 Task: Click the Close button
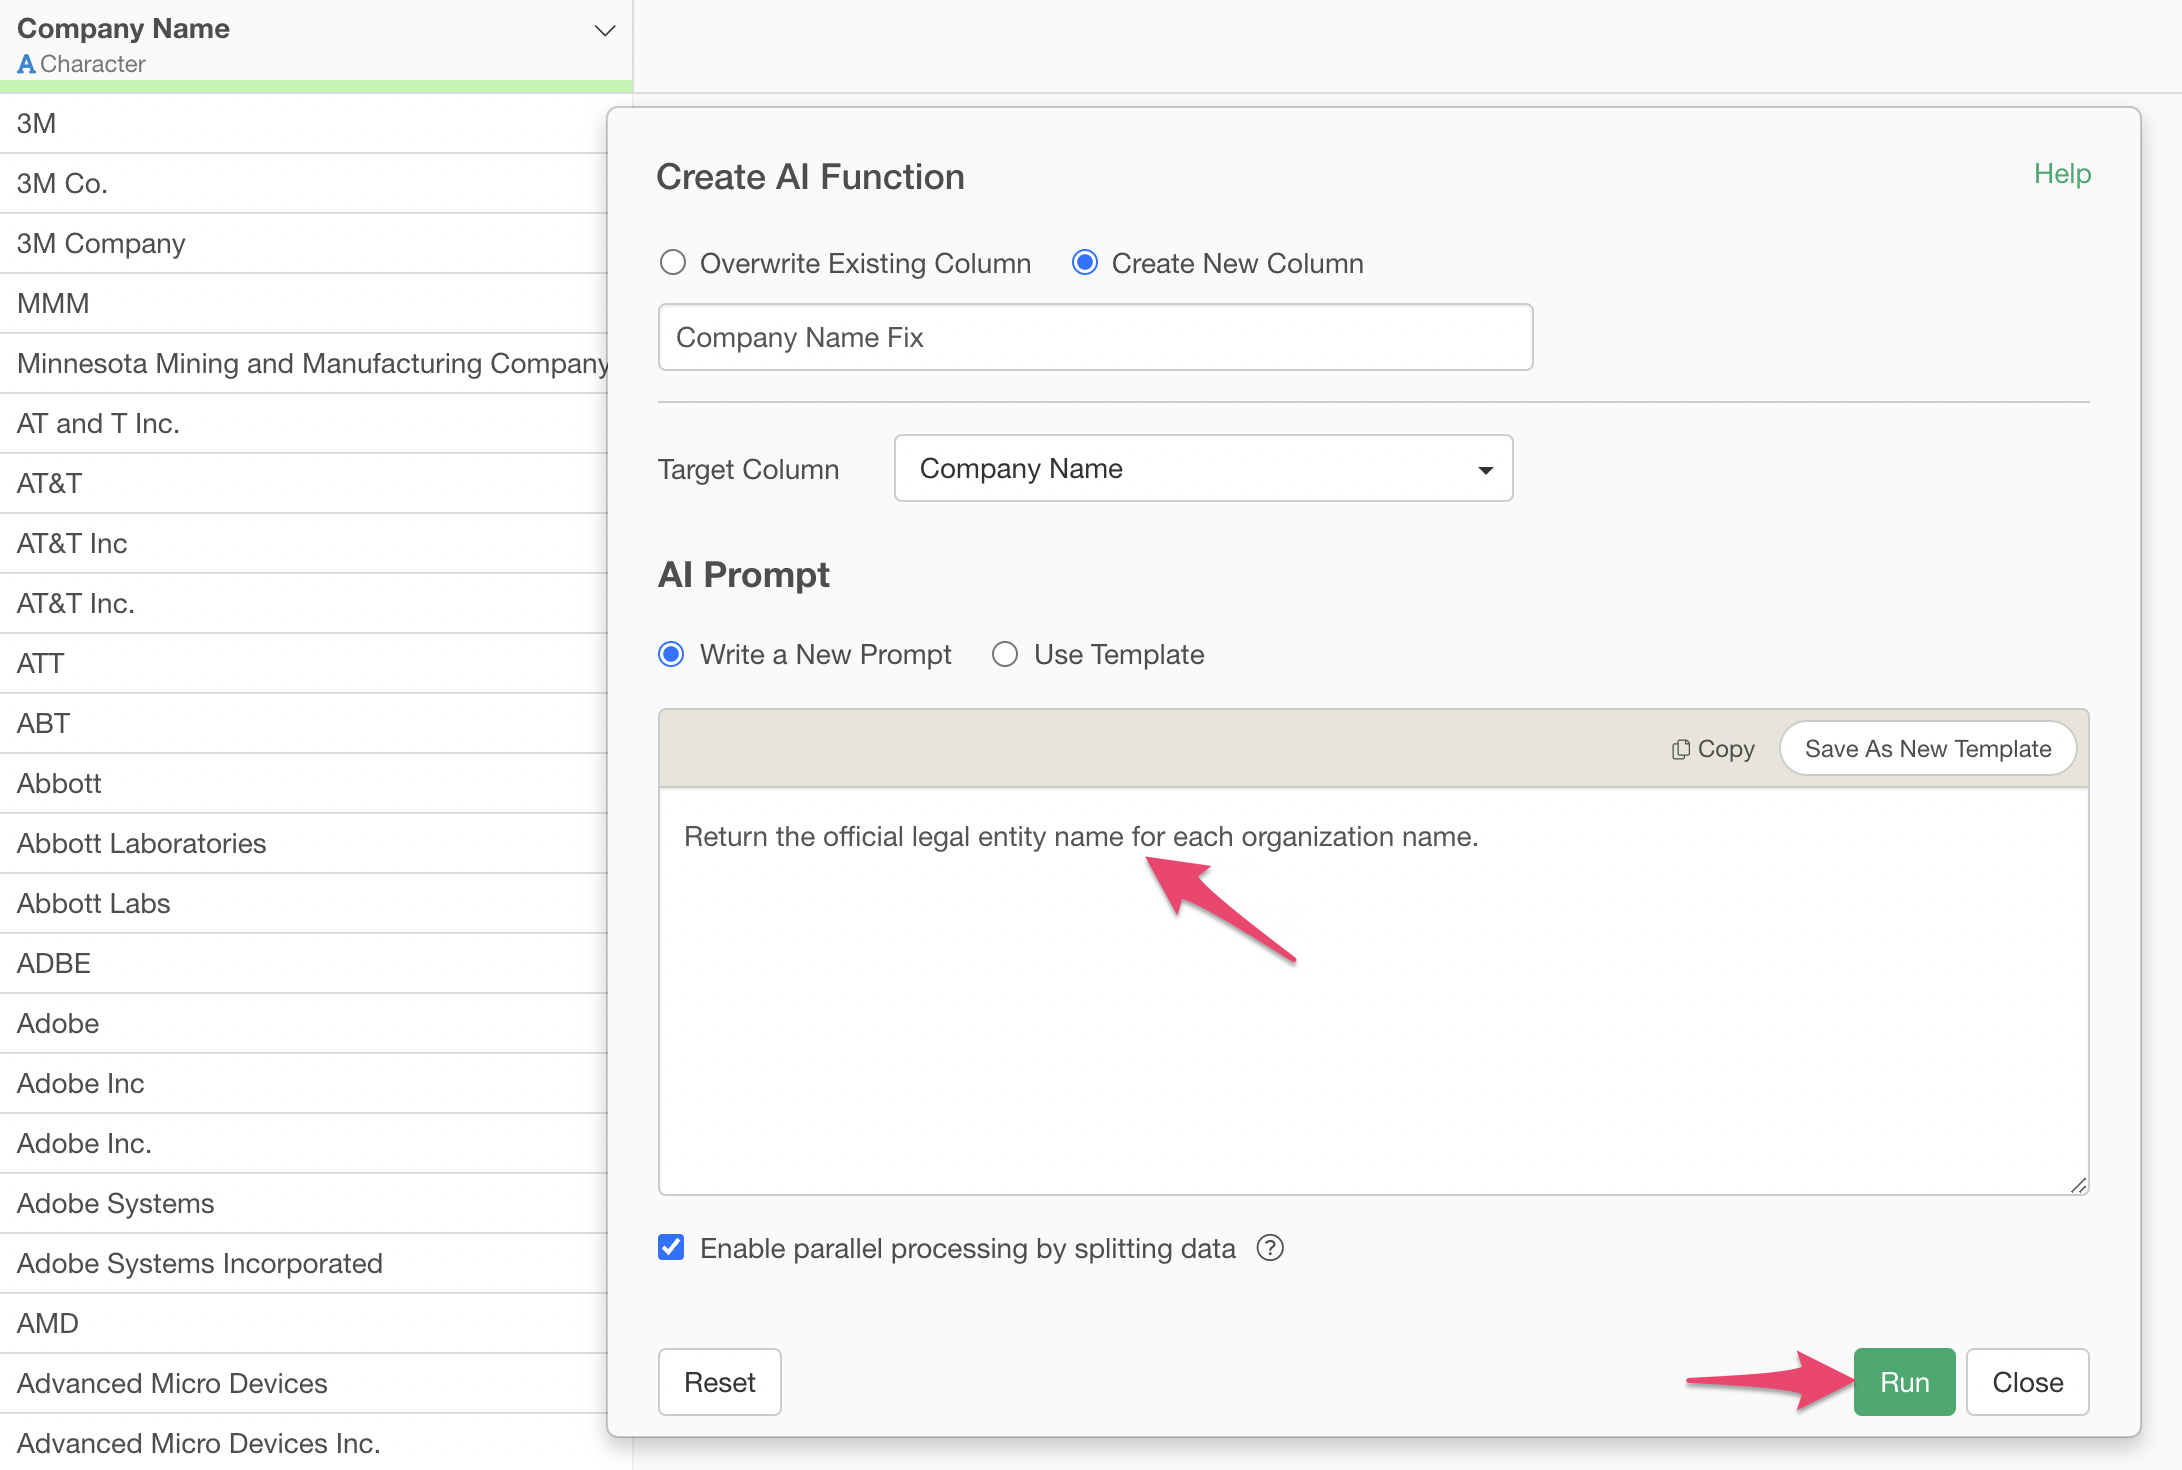point(2027,1382)
